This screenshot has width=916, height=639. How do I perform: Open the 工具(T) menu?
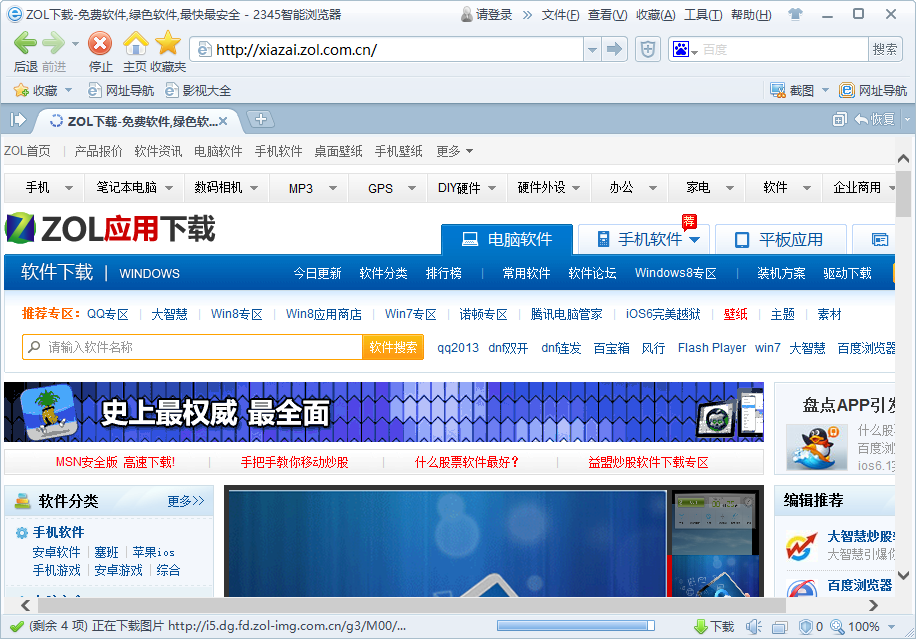coord(702,14)
